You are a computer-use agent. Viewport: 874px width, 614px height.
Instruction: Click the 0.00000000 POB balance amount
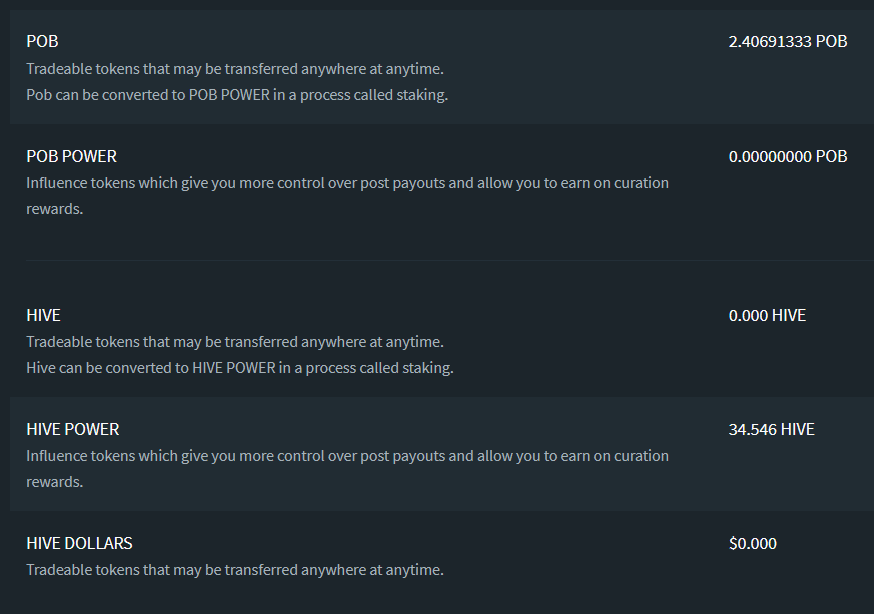pos(788,156)
